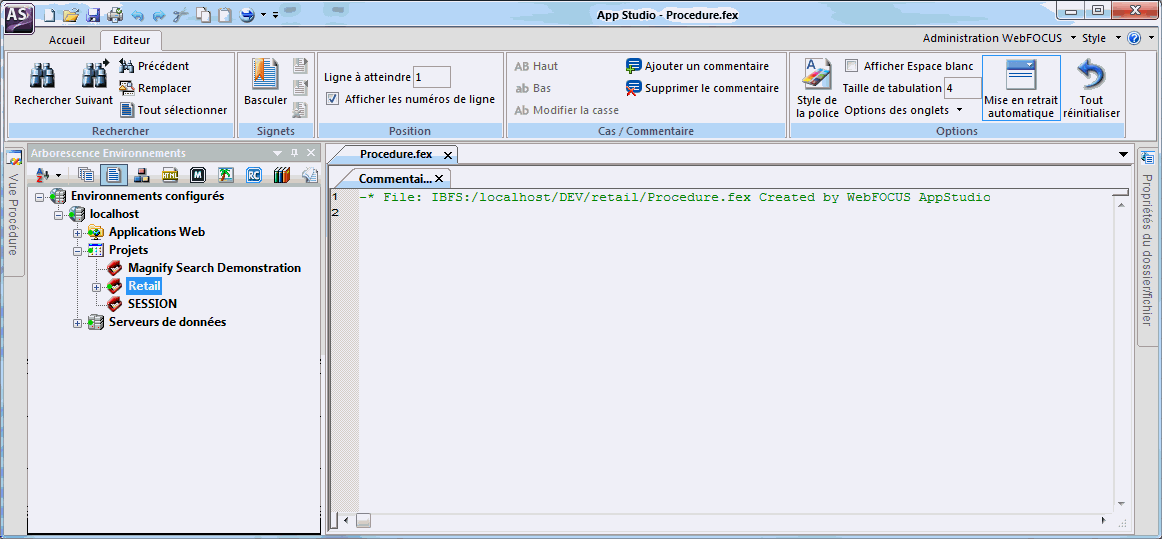Click the blue Help question mark icon

[x=1134, y=38]
